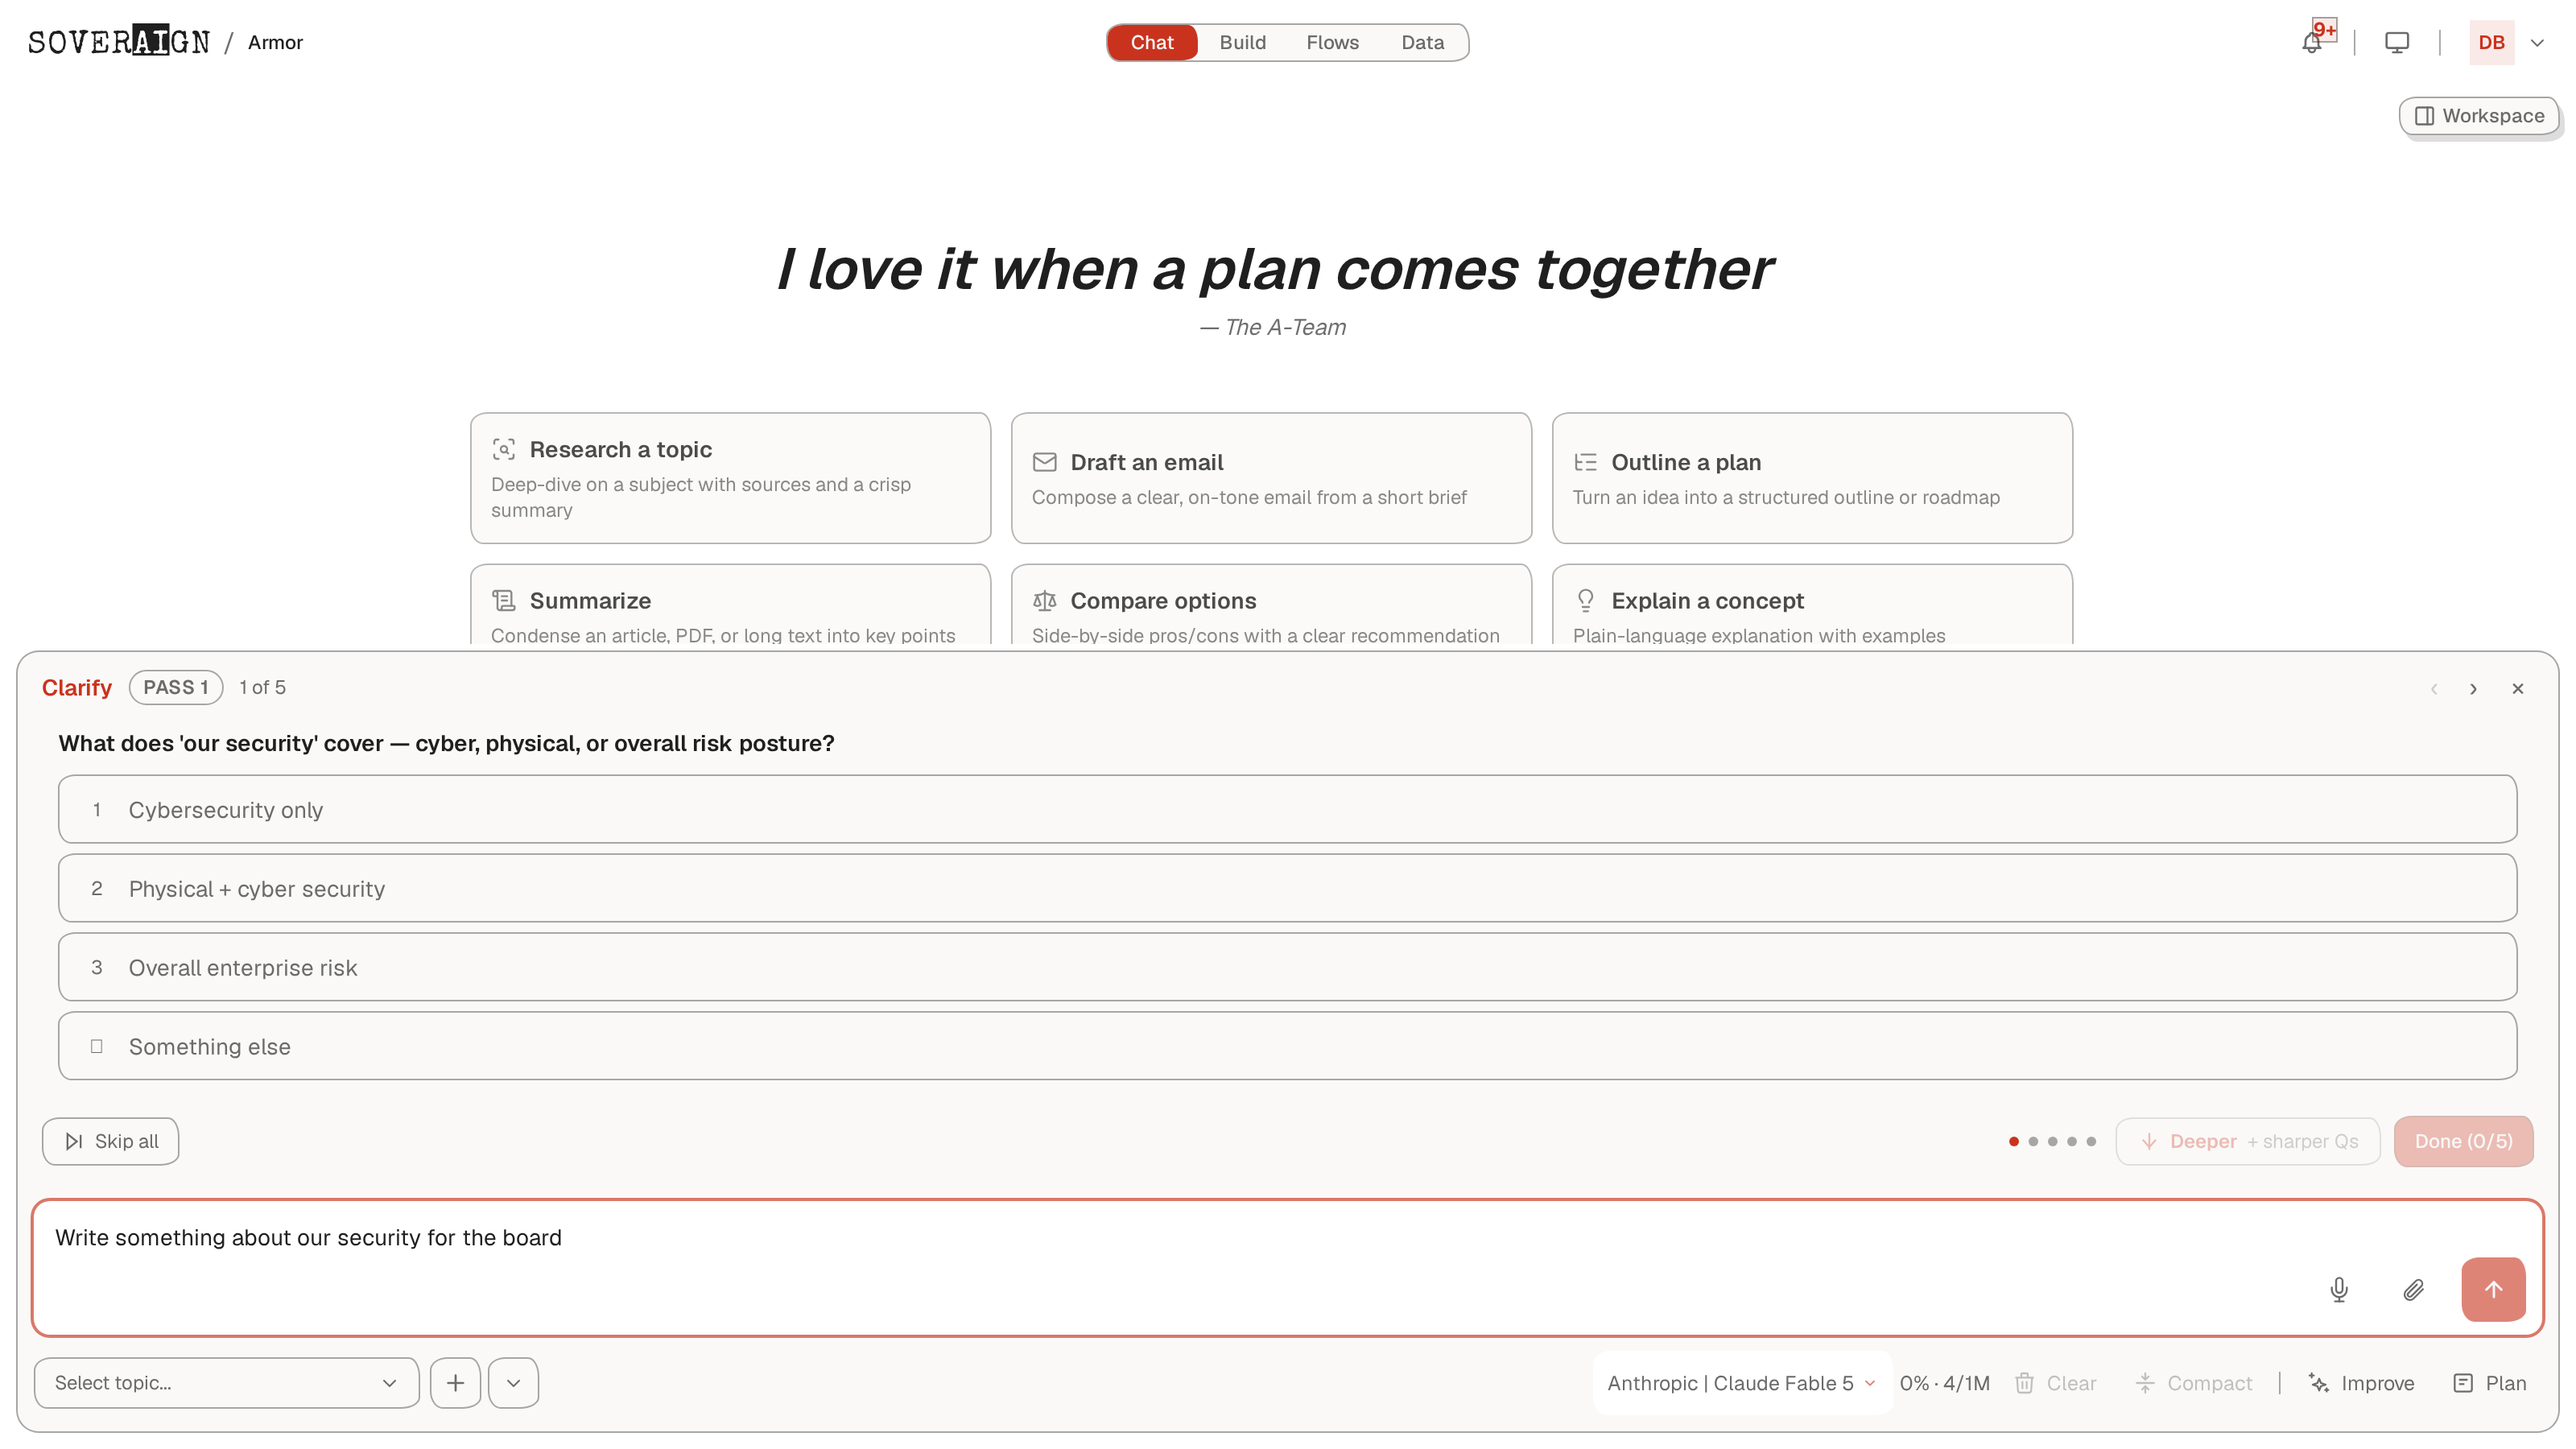Screen dimensions: 2576x1449
Task: Choose option Physical + cyber security
Action: click(x=1287, y=888)
